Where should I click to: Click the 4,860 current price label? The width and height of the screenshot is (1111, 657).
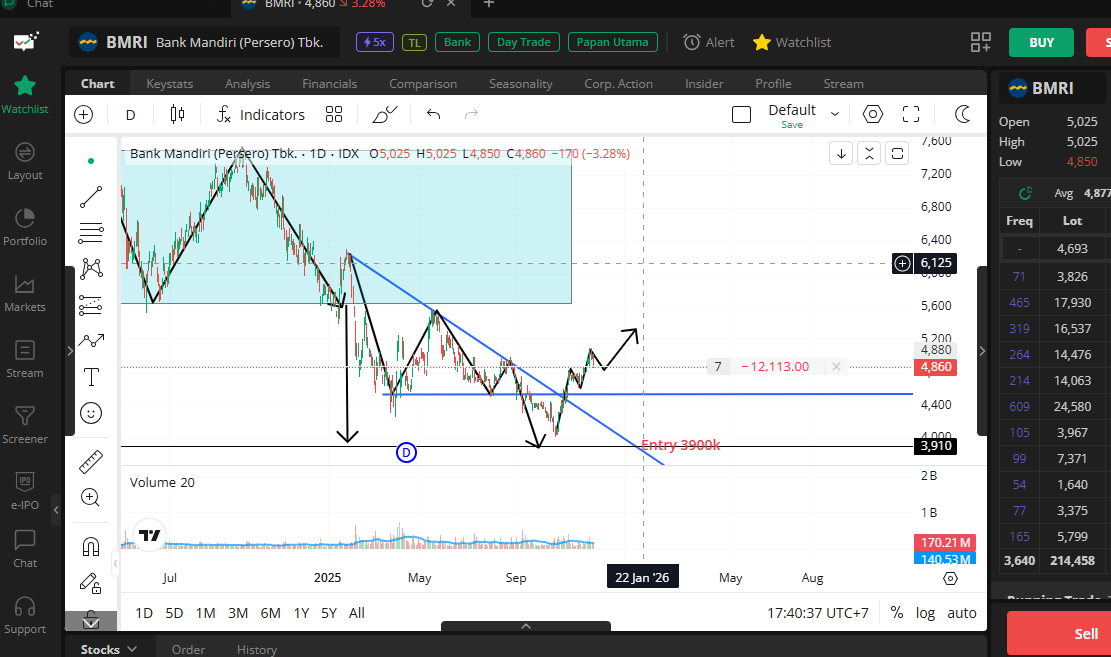tap(935, 367)
